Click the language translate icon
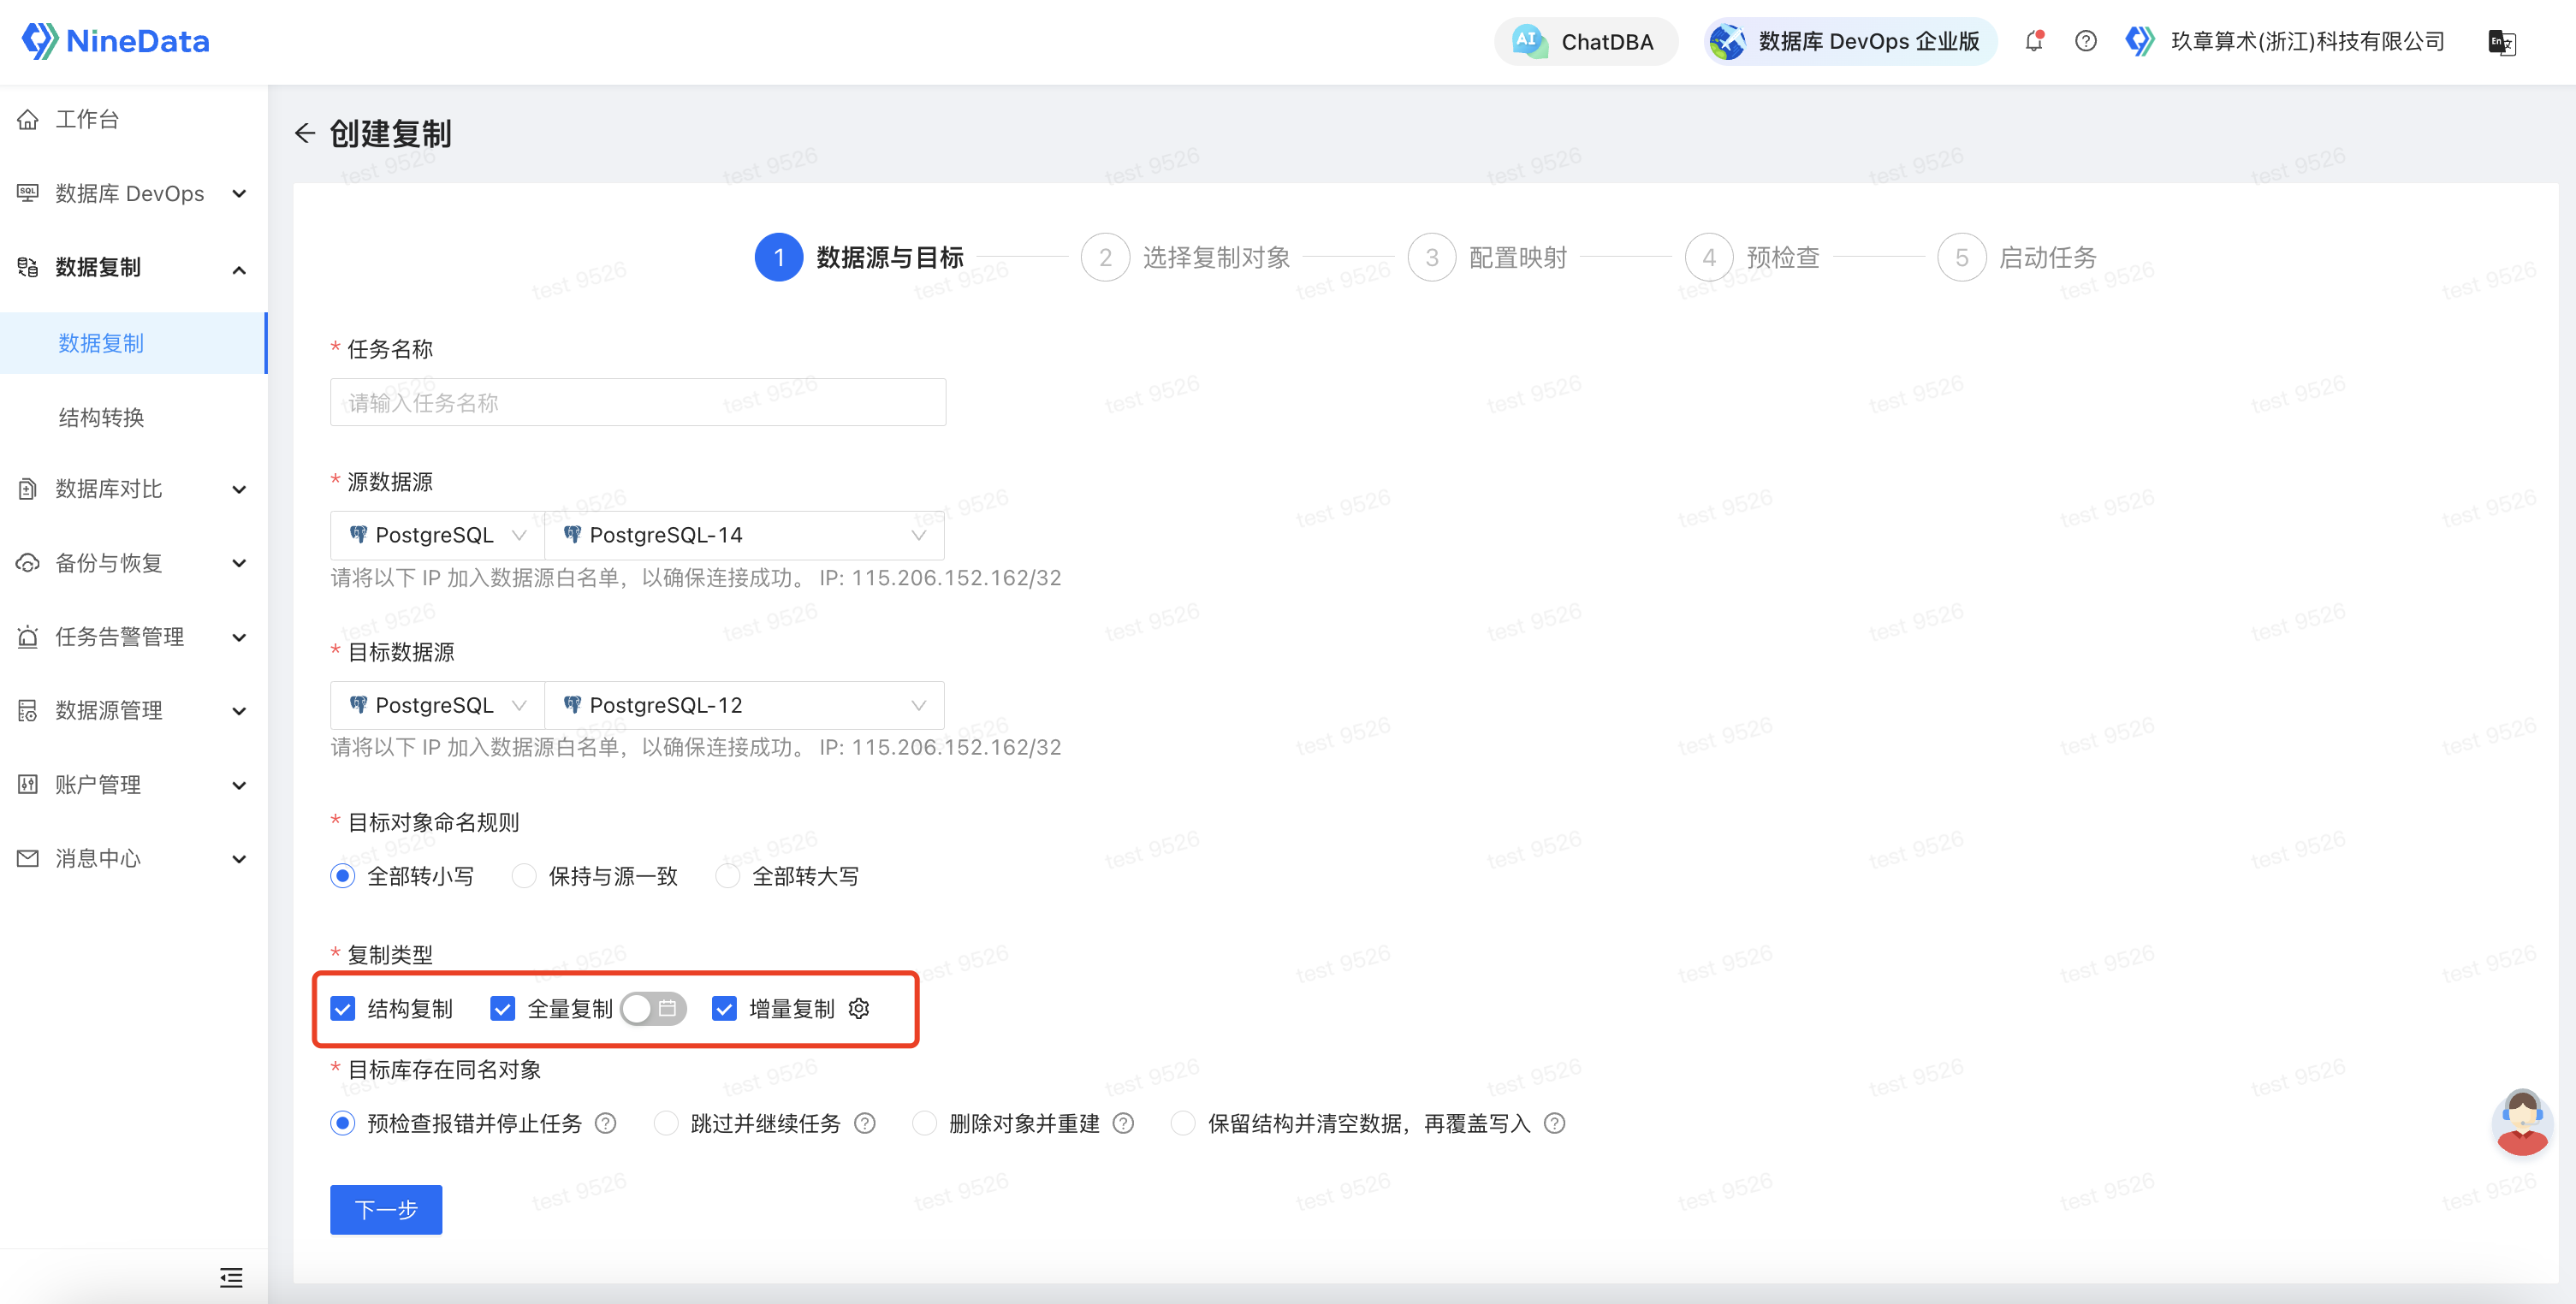 coord(2501,42)
